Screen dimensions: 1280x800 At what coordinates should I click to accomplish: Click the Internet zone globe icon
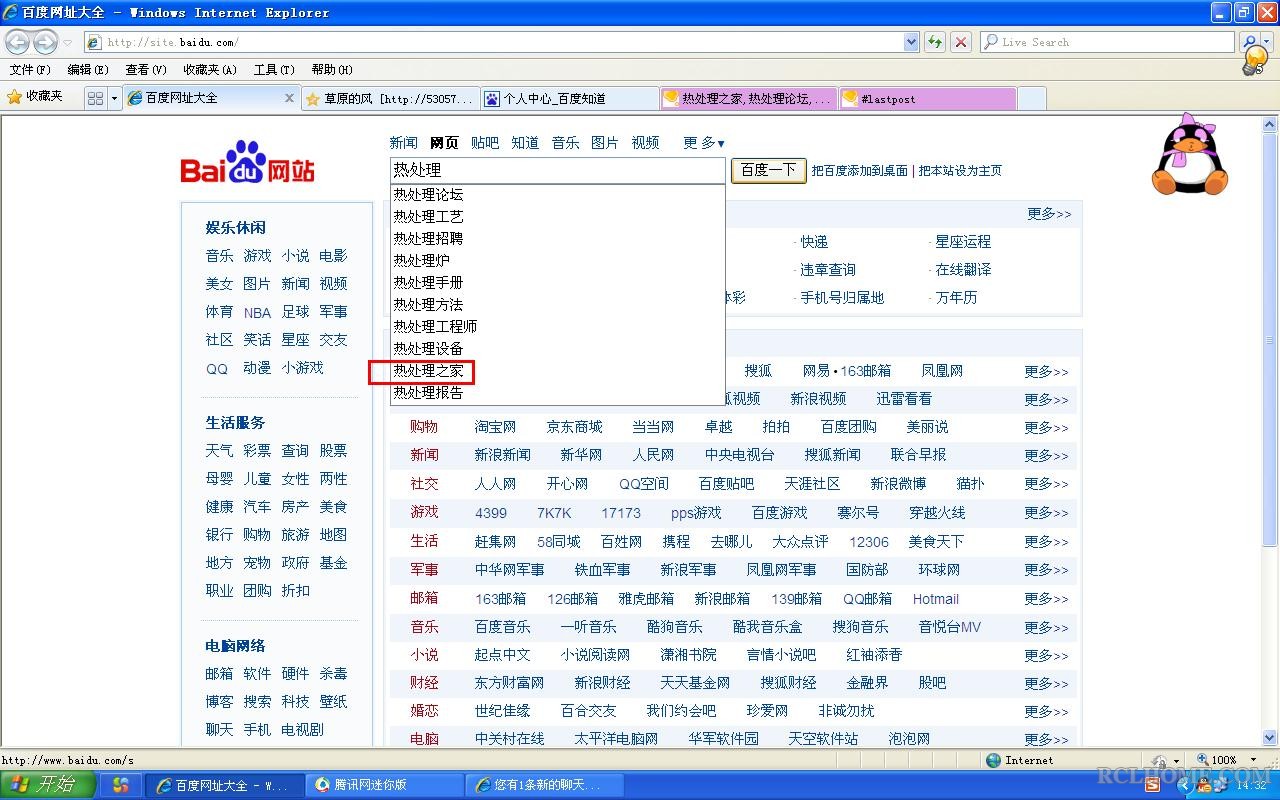click(x=993, y=760)
